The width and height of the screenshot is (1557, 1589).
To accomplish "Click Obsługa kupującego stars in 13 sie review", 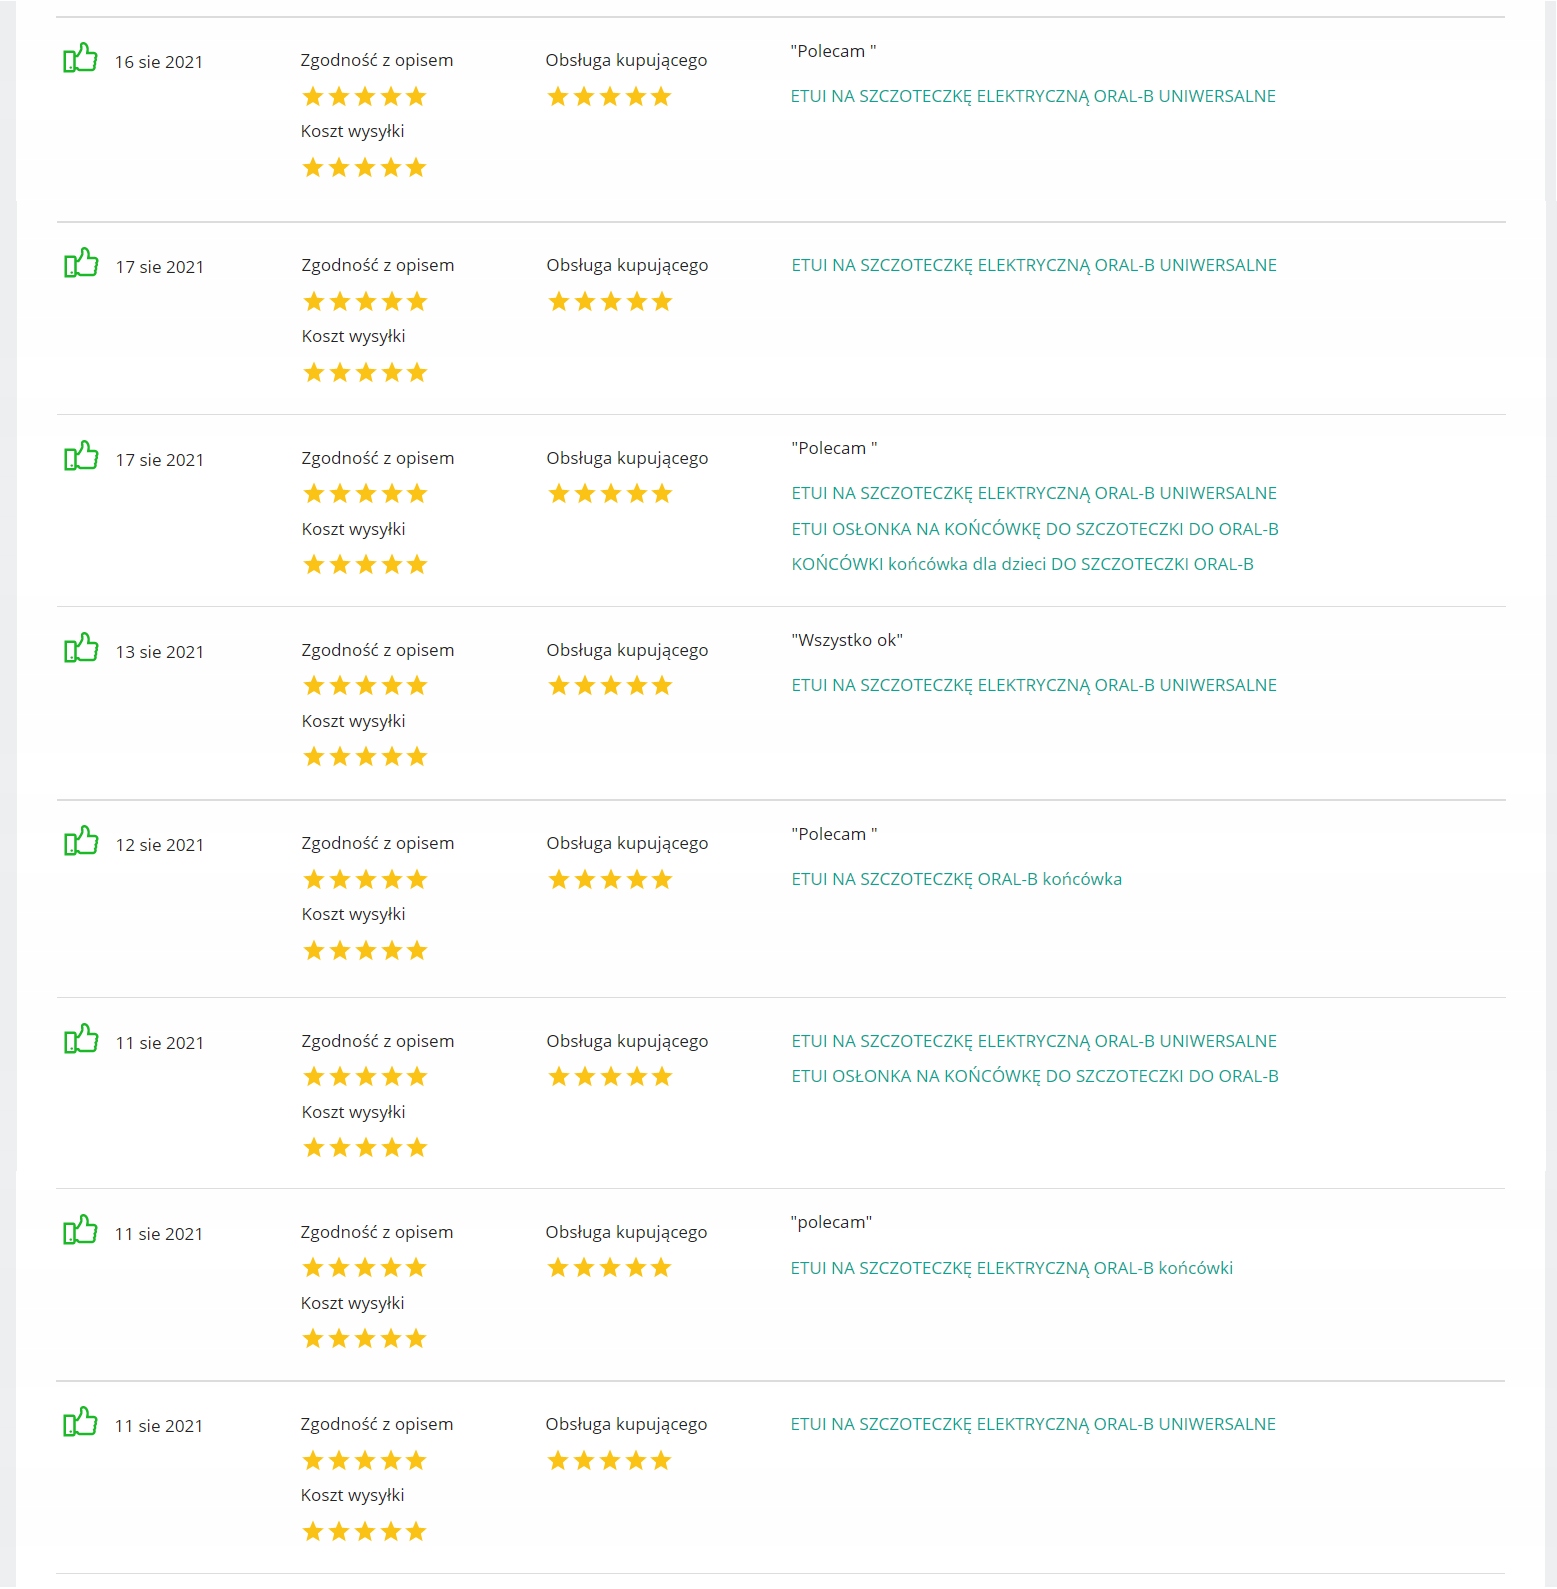I will click(610, 686).
